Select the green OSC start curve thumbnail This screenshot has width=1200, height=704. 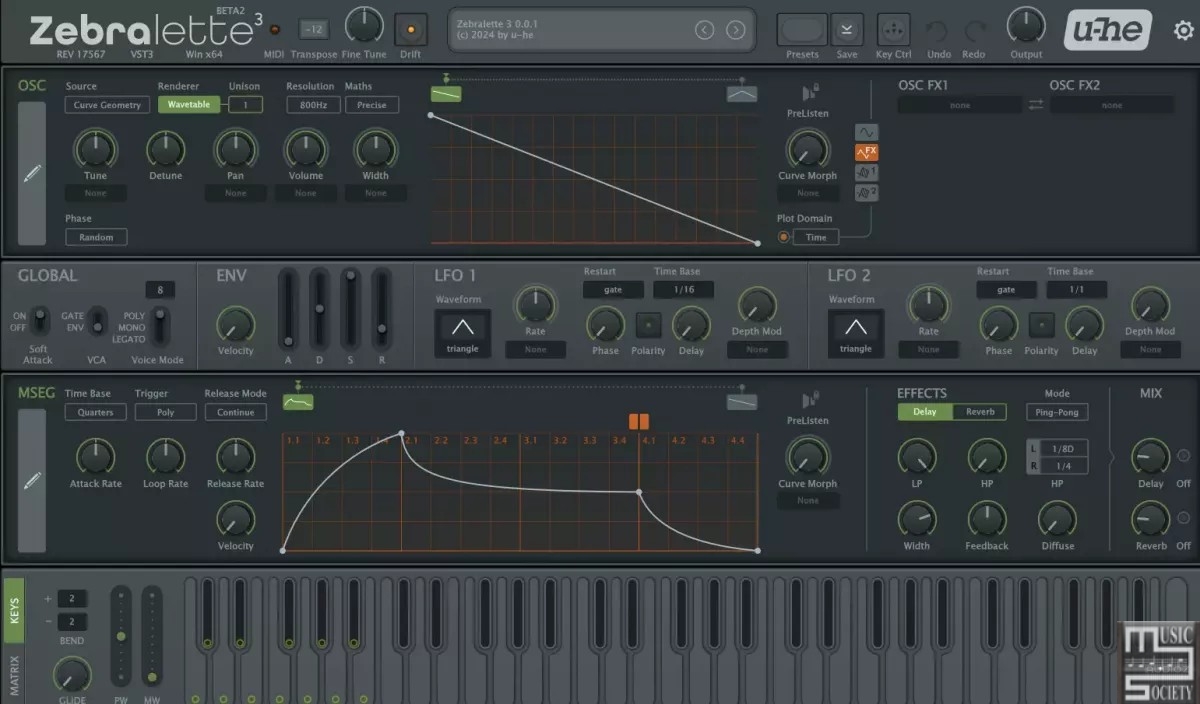[446, 93]
